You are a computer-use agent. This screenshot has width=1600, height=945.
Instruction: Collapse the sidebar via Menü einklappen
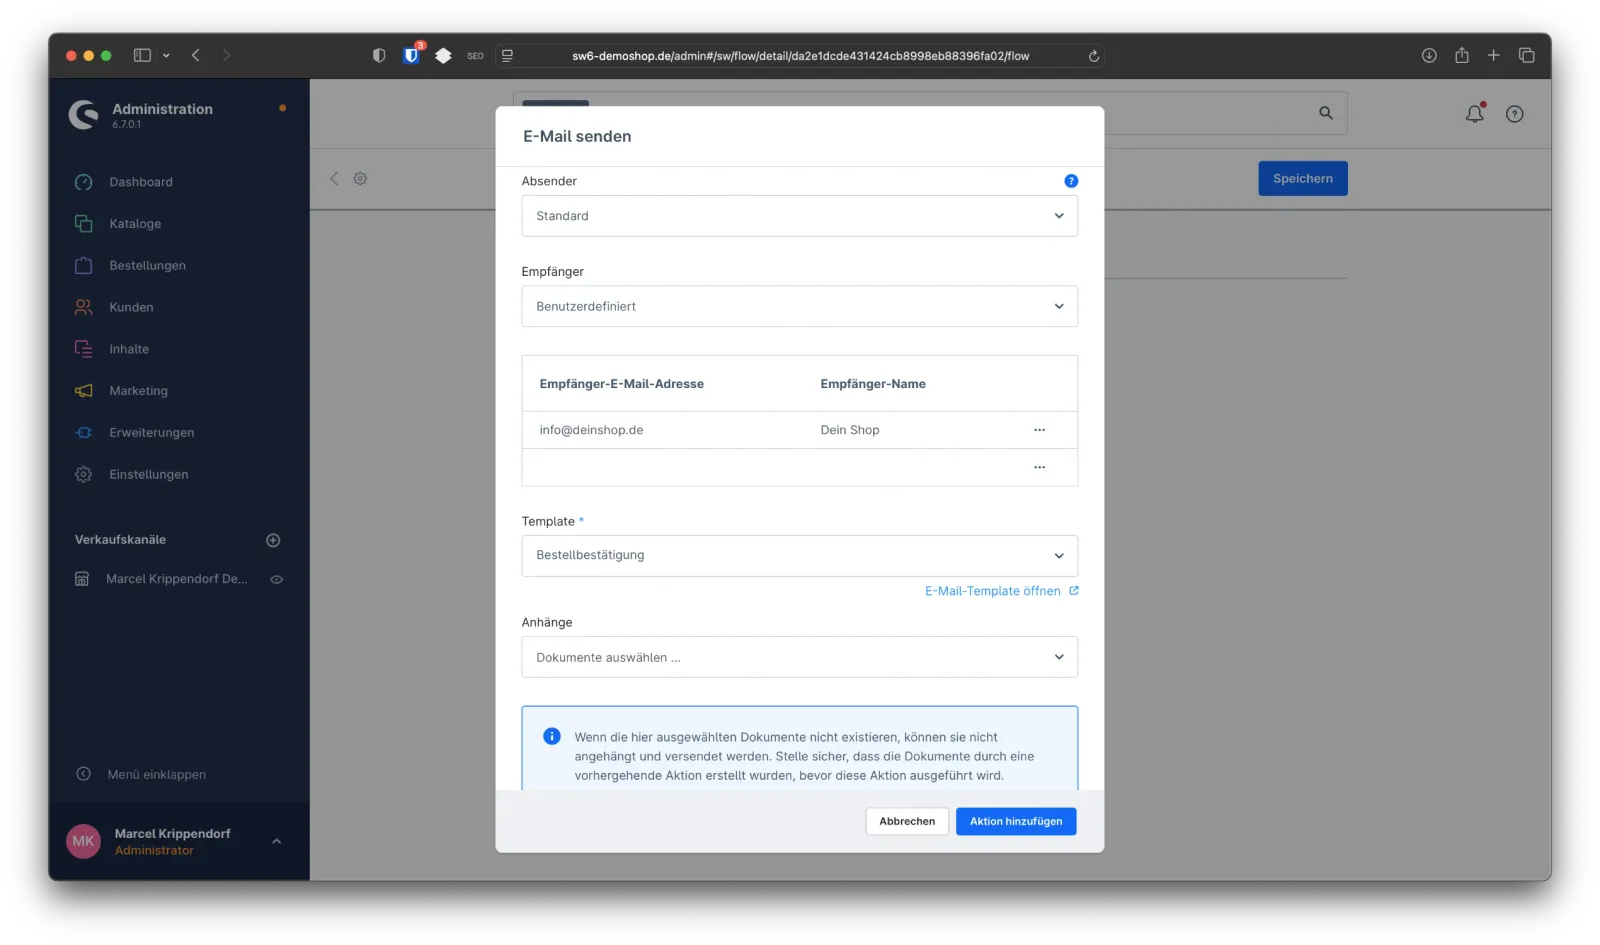(156, 774)
